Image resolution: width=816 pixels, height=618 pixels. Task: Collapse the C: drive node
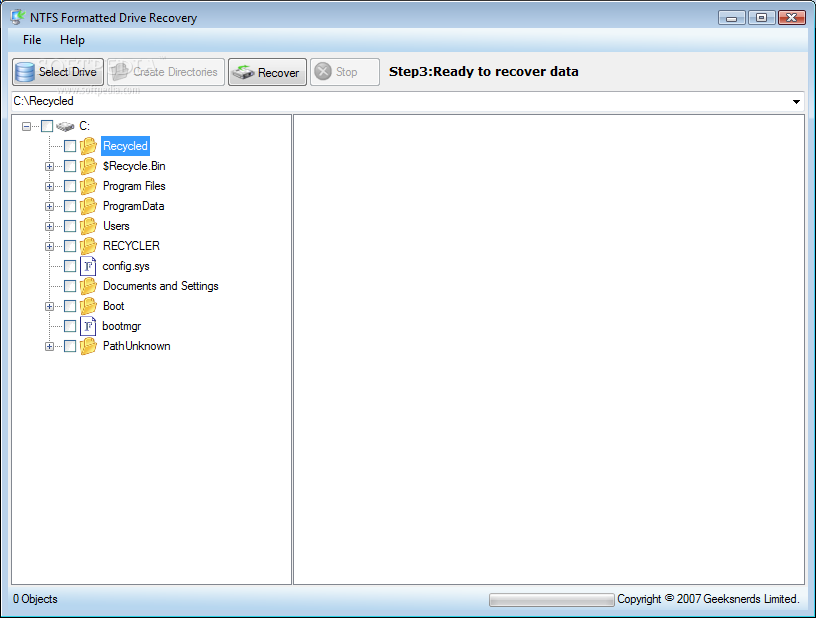[27, 126]
